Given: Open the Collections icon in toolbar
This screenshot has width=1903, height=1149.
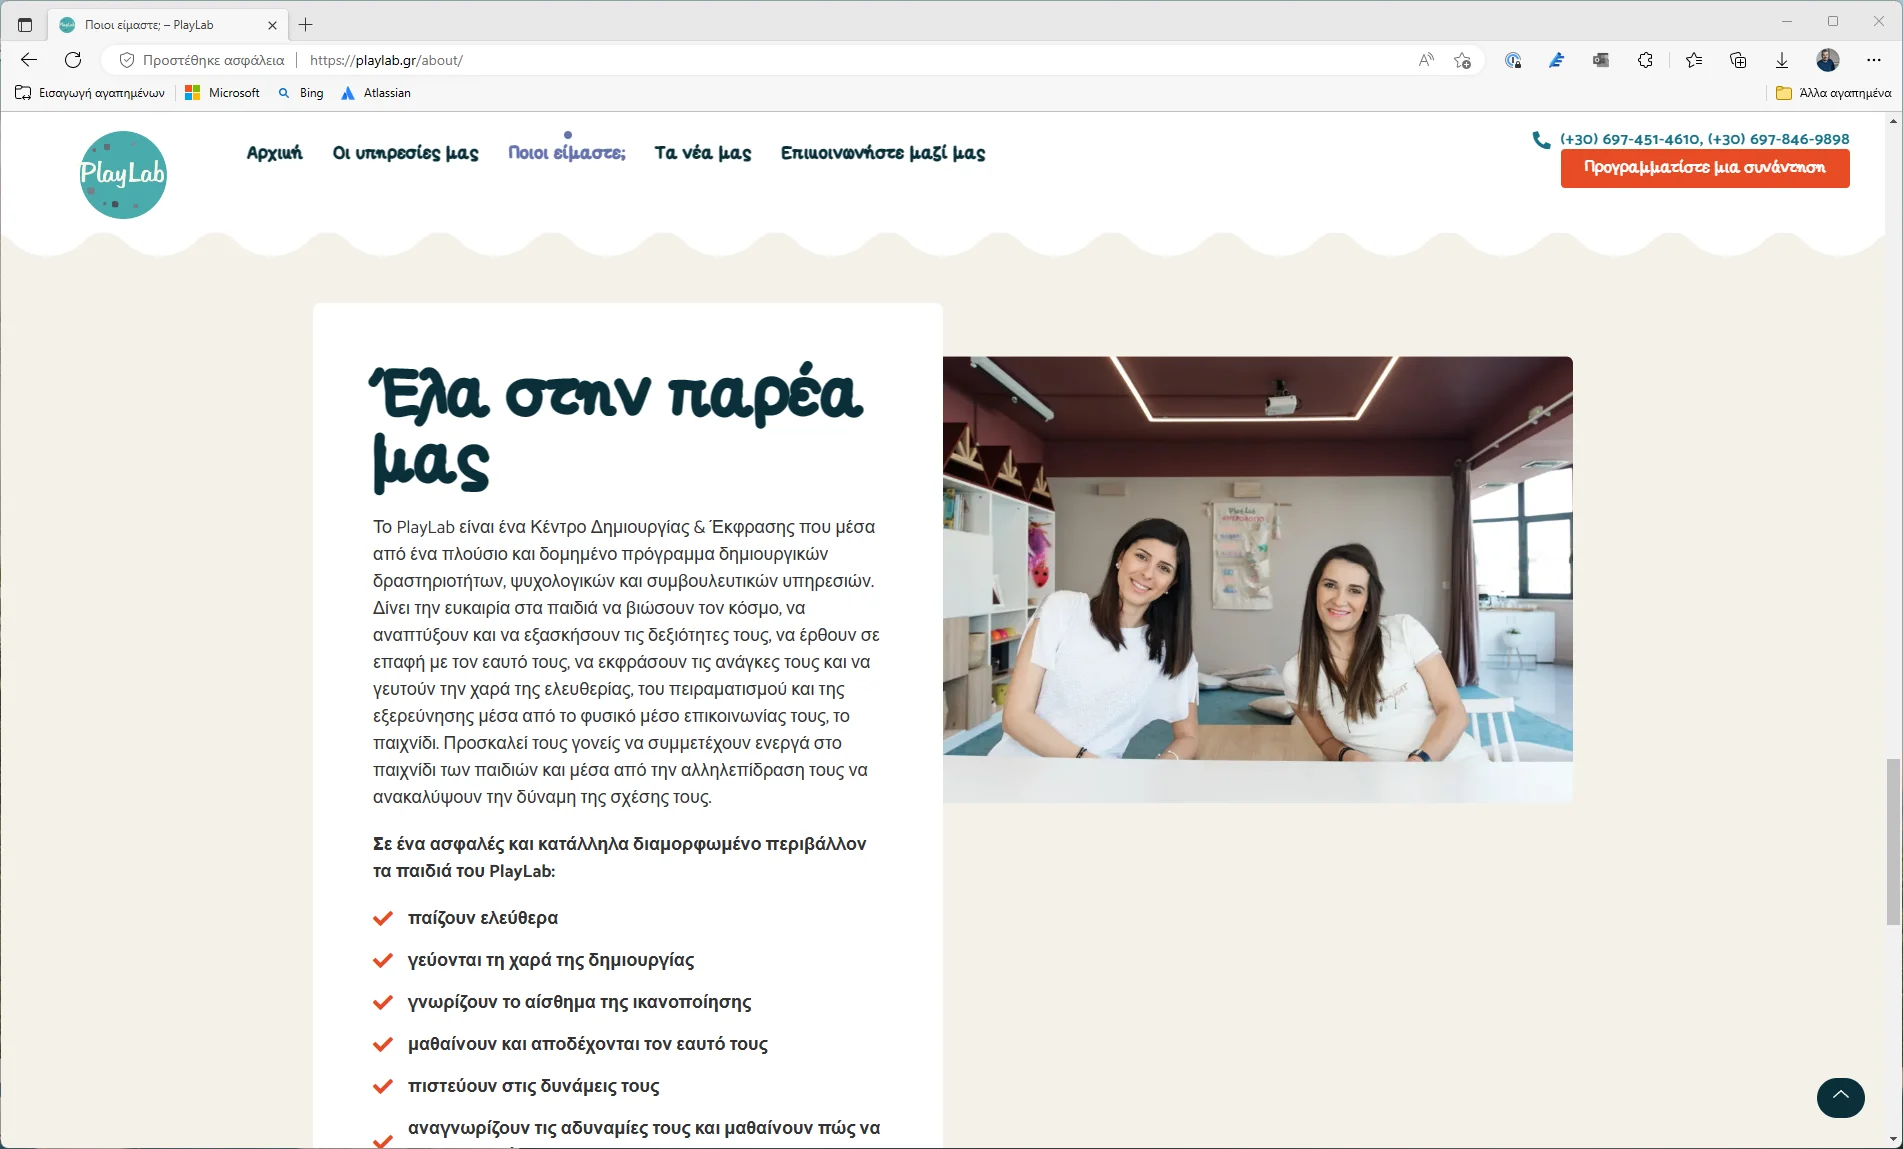Looking at the screenshot, I should (1738, 60).
